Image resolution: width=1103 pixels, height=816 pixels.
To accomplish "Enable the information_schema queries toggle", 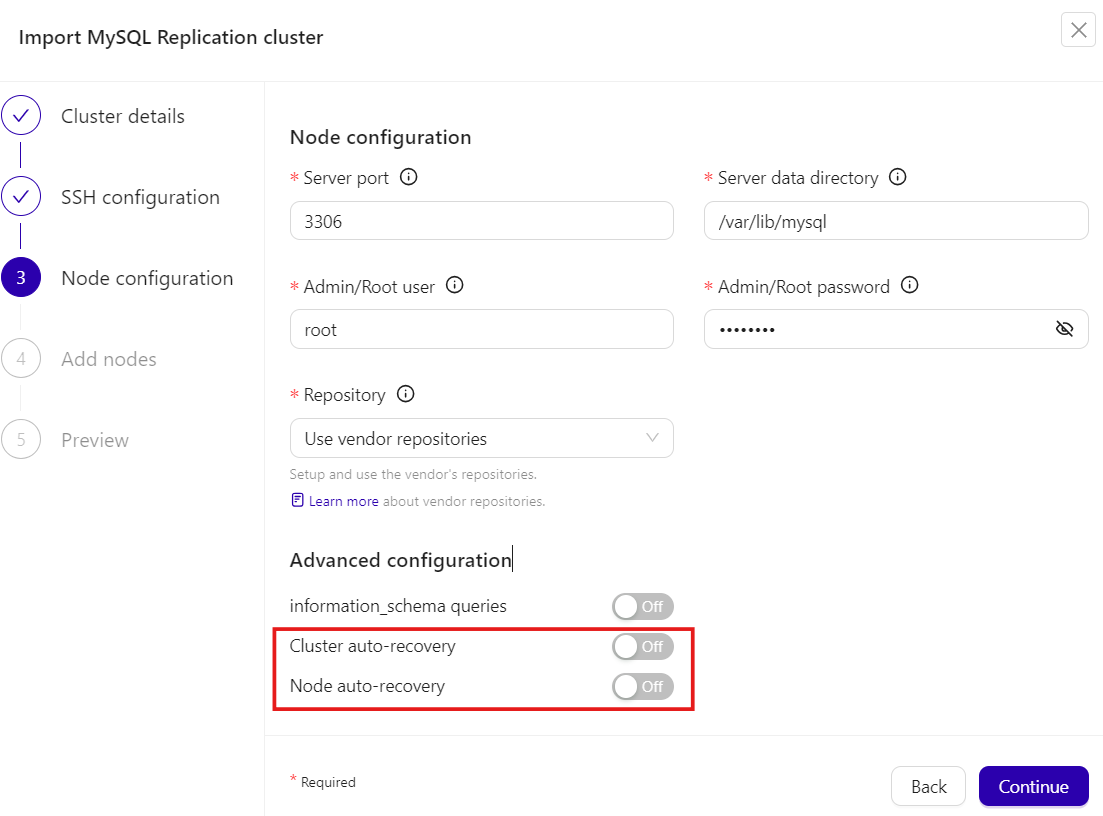I will tap(643, 606).
